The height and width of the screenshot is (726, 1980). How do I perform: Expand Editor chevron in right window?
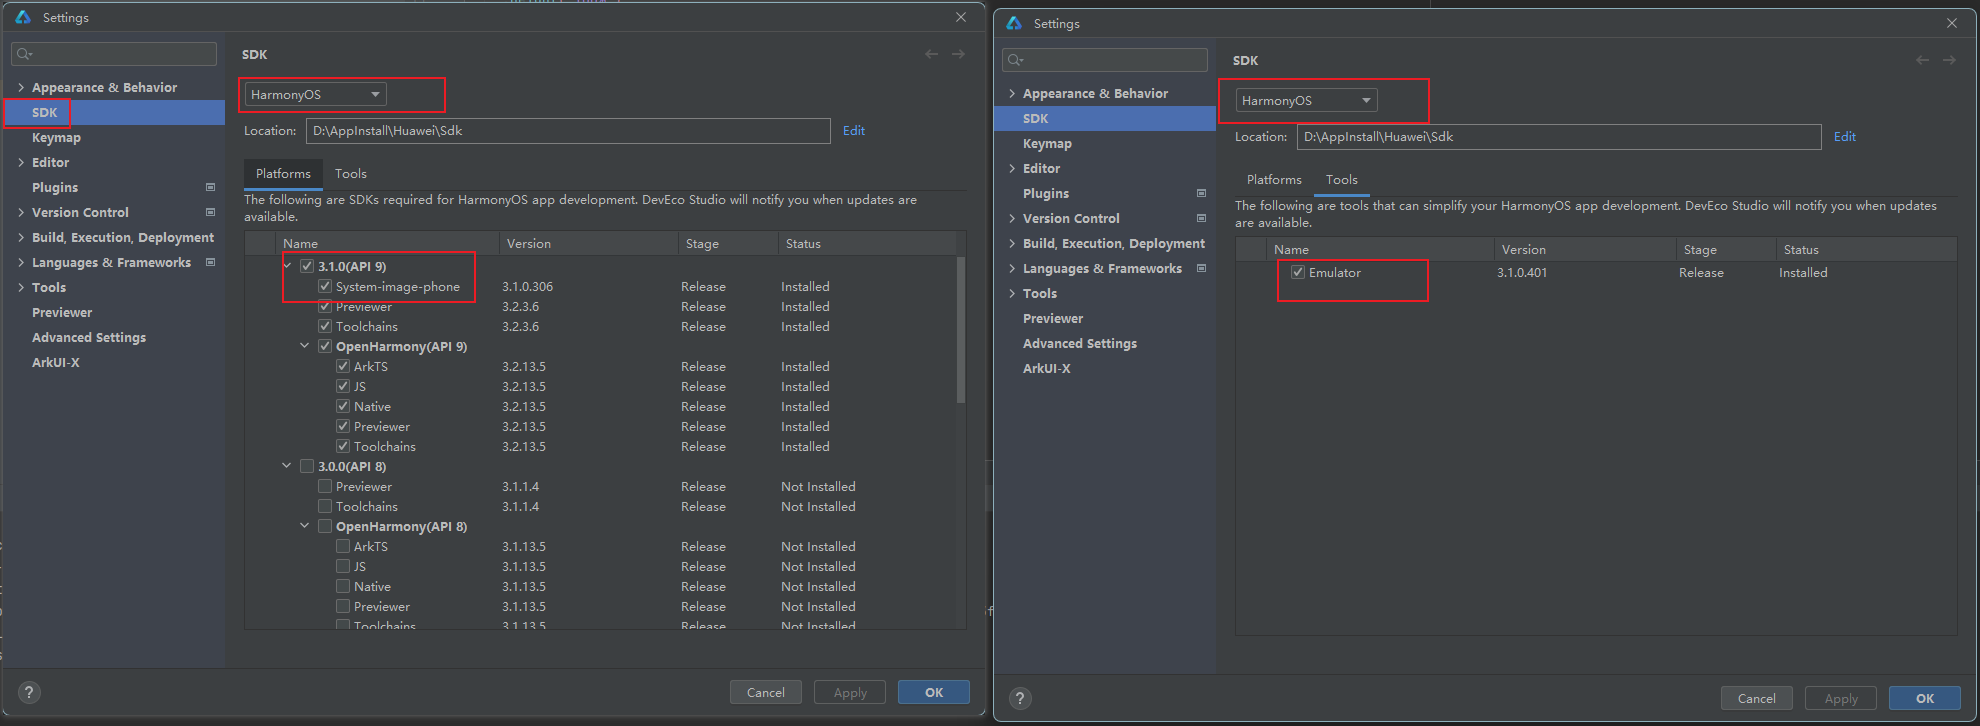pyautogui.click(x=1012, y=168)
